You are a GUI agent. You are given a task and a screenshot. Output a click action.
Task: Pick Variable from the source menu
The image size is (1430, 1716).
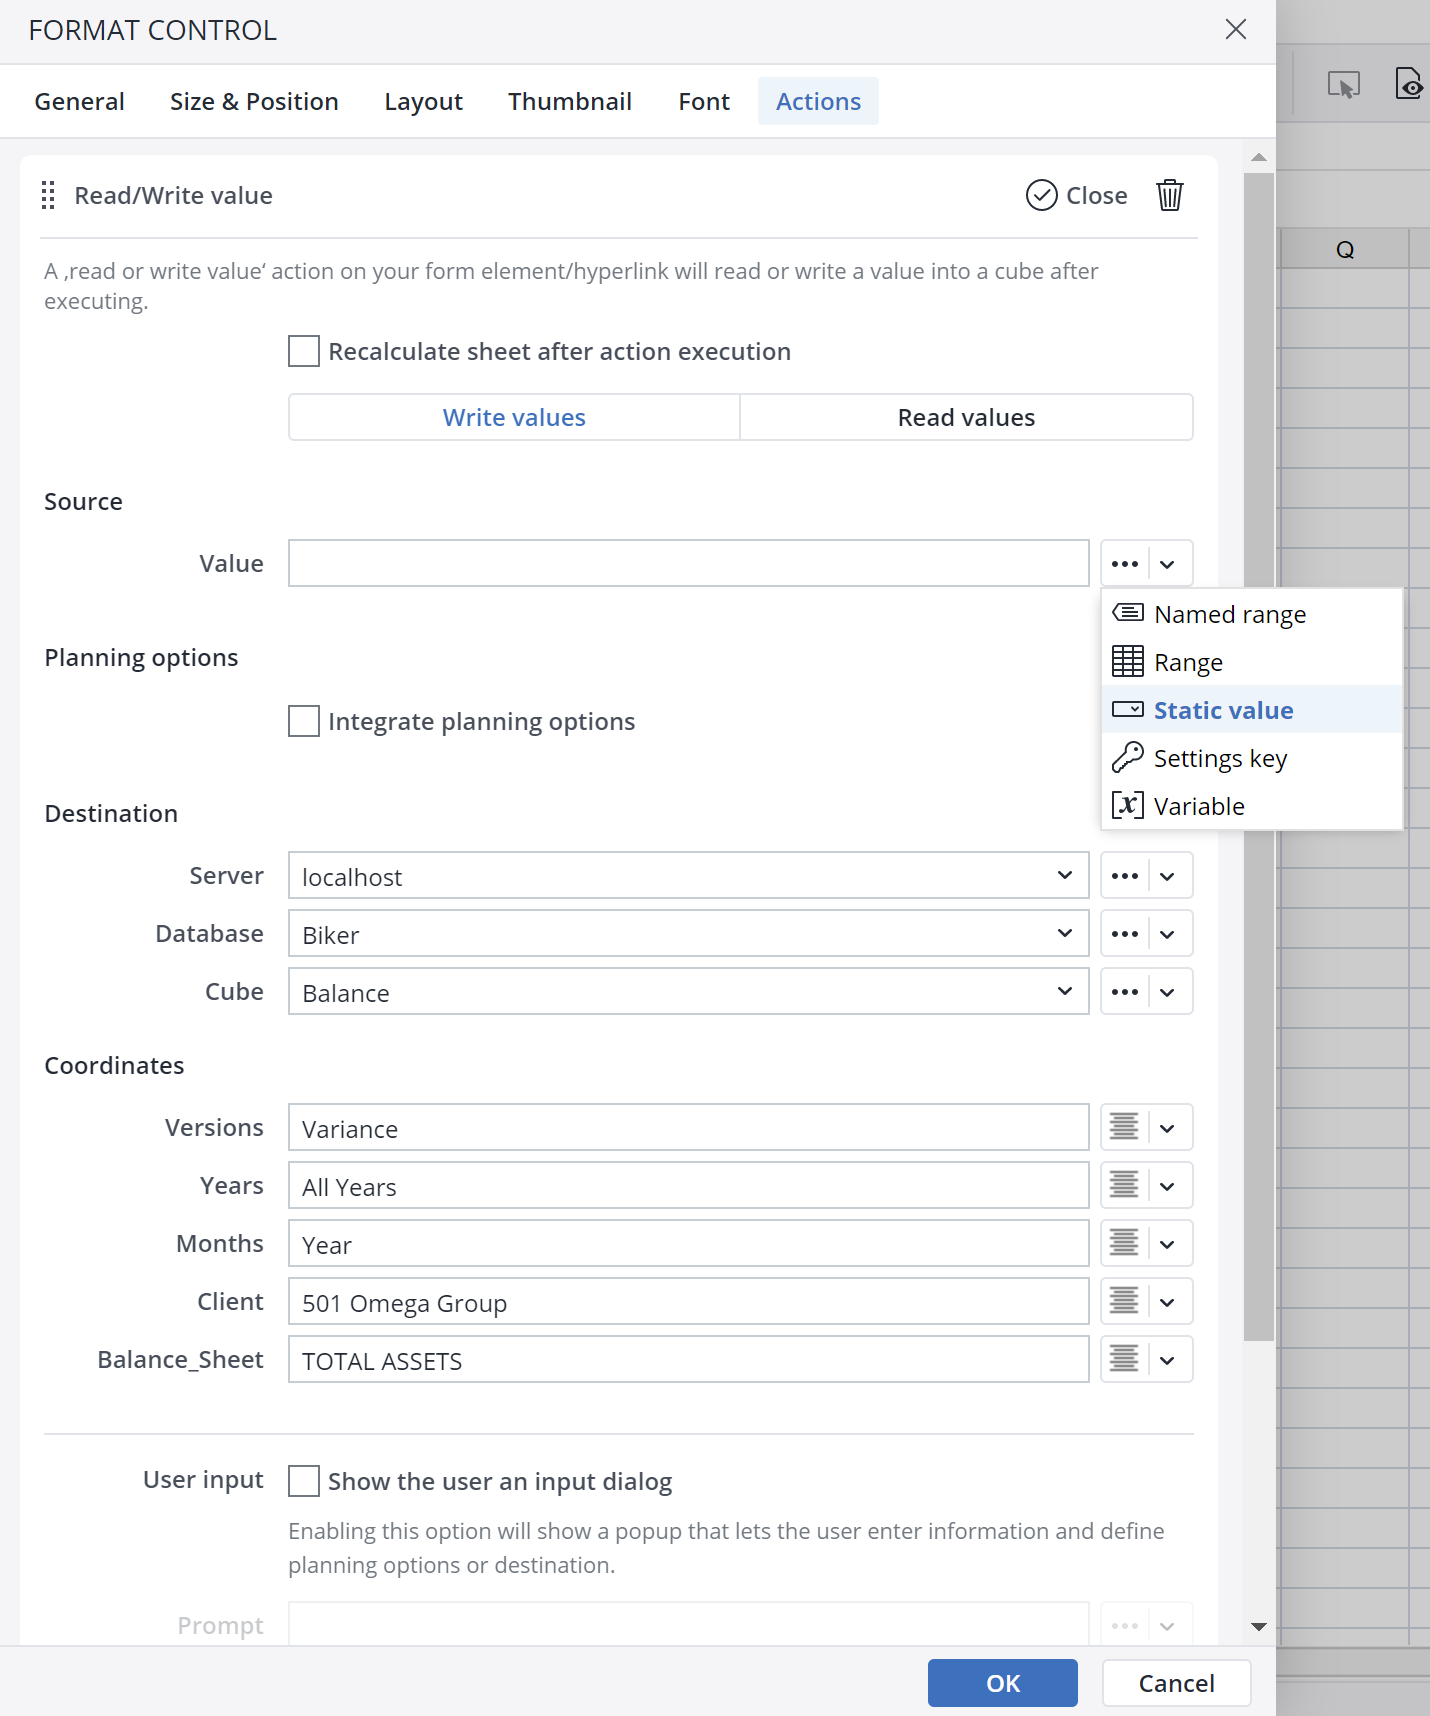[1251, 806]
